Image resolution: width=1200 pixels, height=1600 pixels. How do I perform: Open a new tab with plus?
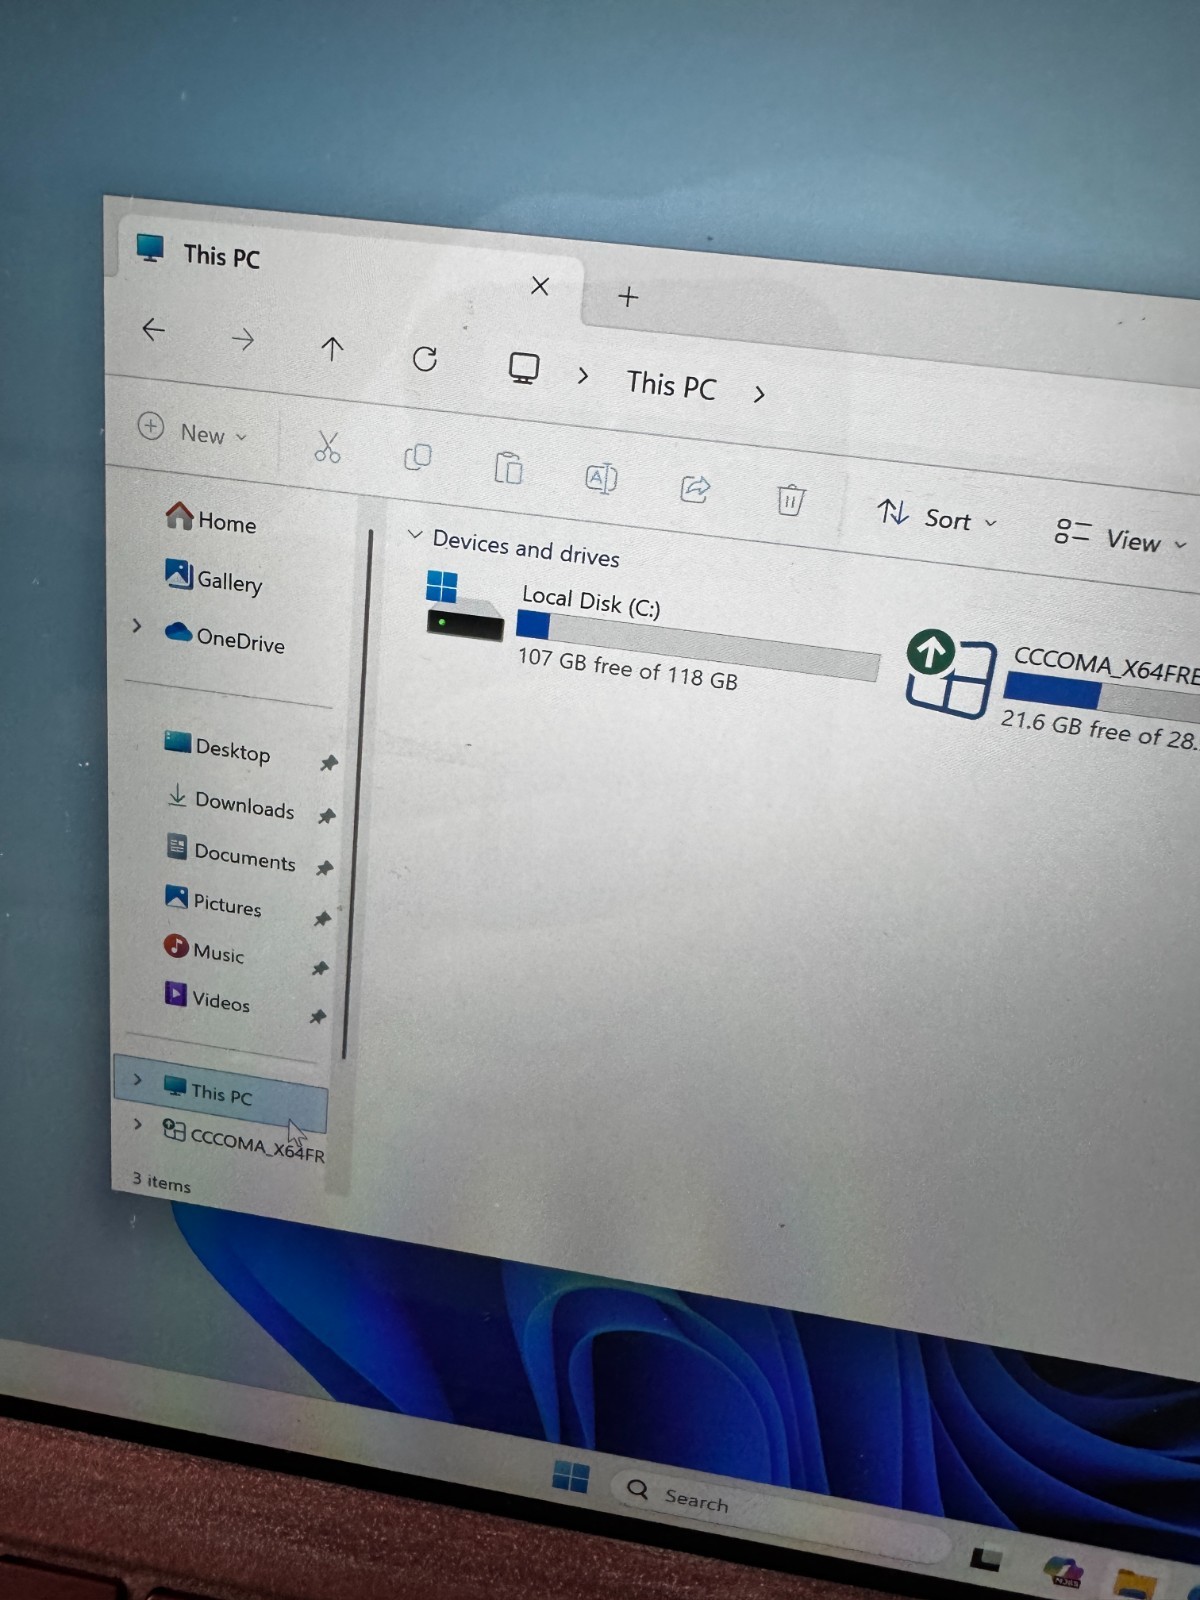pos(628,297)
